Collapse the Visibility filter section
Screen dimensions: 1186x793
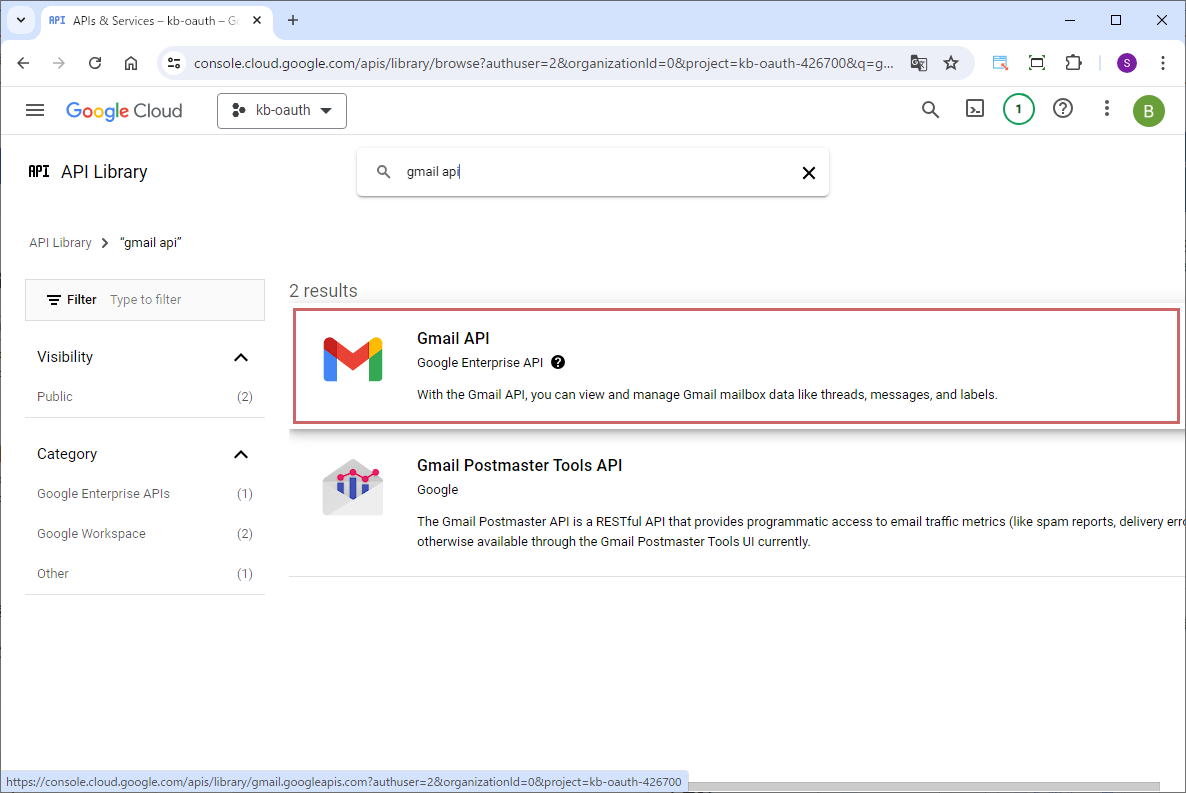pyautogui.click(x=240, y=357)
